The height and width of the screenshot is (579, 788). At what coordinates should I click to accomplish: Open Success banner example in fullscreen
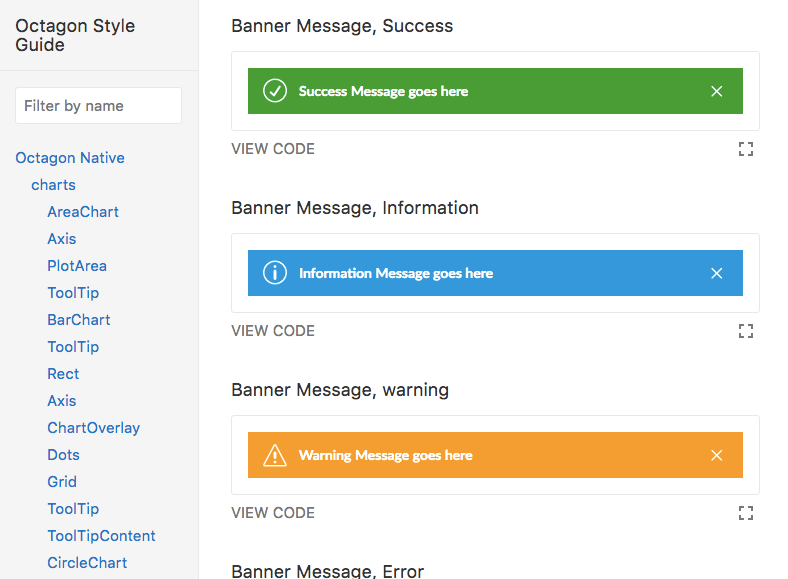click(745, 149)
